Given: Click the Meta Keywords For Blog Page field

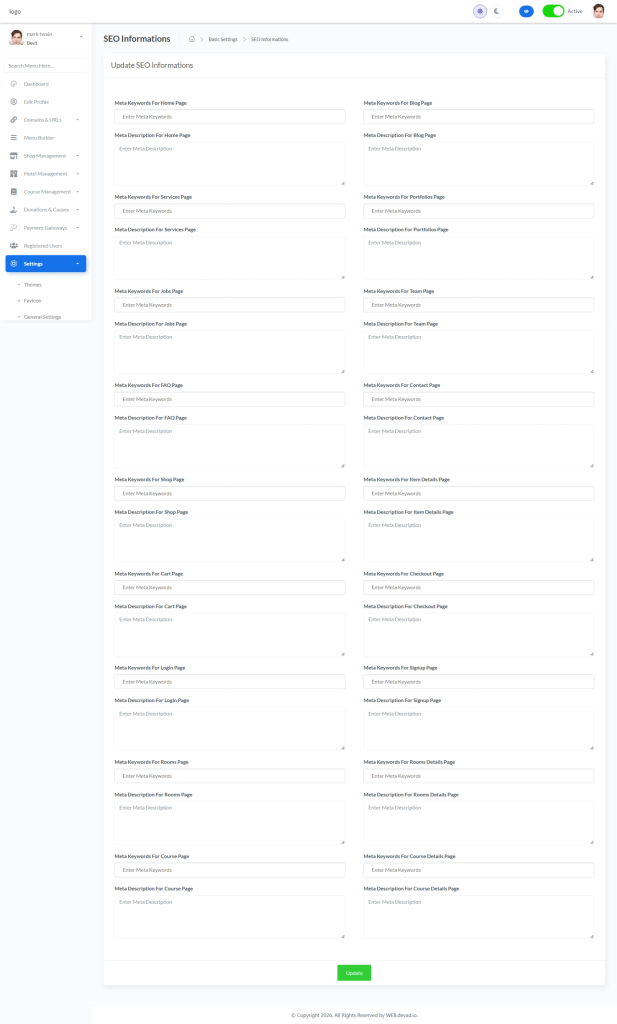Looking at the screenshot, I should (x=478, y=117).
